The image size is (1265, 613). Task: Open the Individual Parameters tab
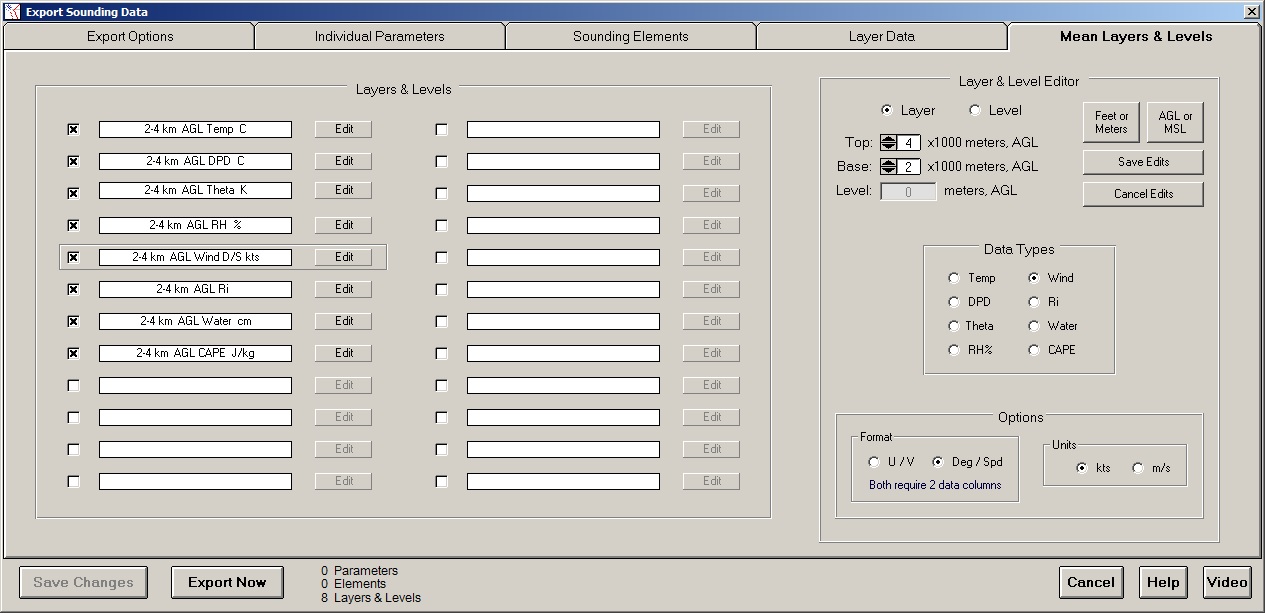pyautogui.click(x=380, y=36)
